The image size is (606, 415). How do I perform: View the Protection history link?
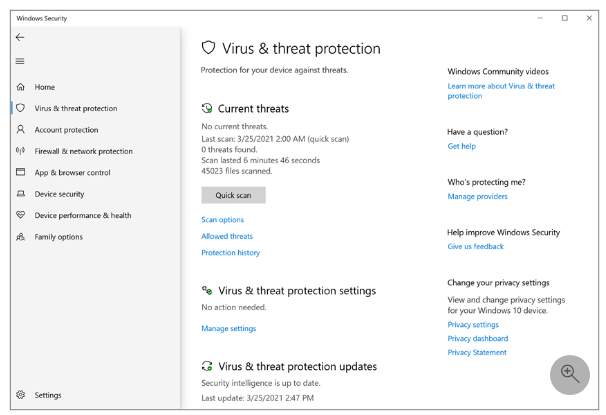coord(230,253)
